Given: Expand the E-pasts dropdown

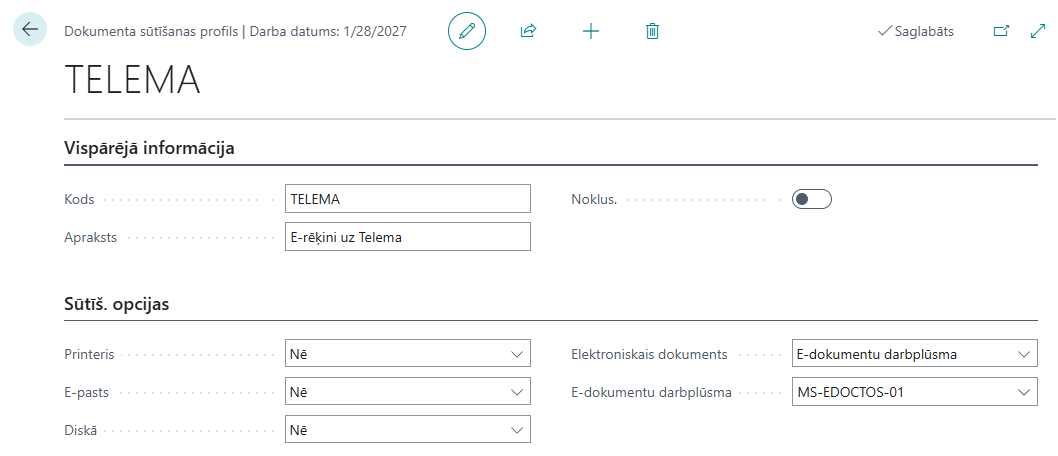Looking at the screenshot, I should tap(407, 392).
